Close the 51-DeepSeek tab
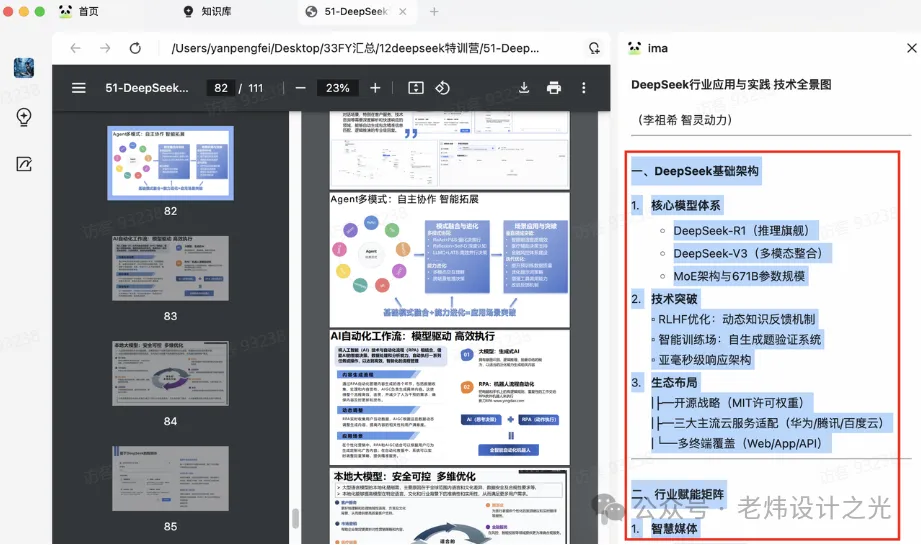921x545 pixels. (402, 11)
